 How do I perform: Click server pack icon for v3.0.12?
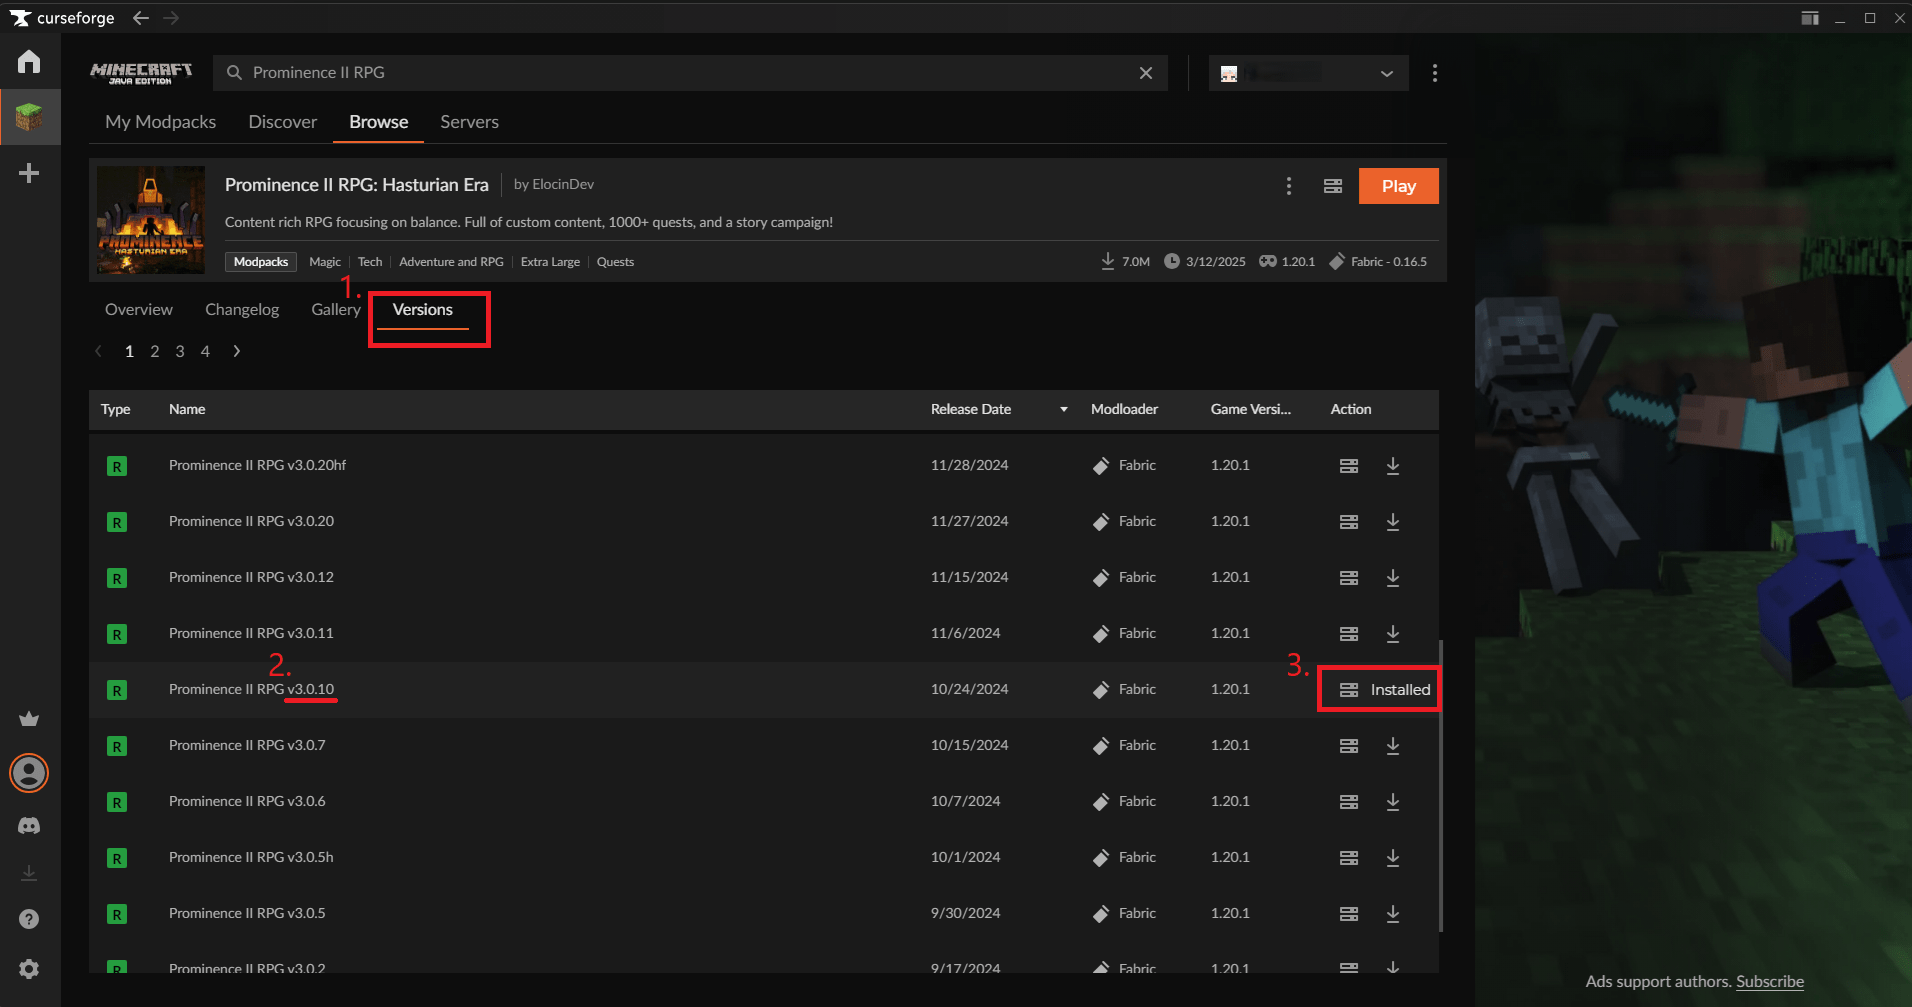coord(1348,578)
